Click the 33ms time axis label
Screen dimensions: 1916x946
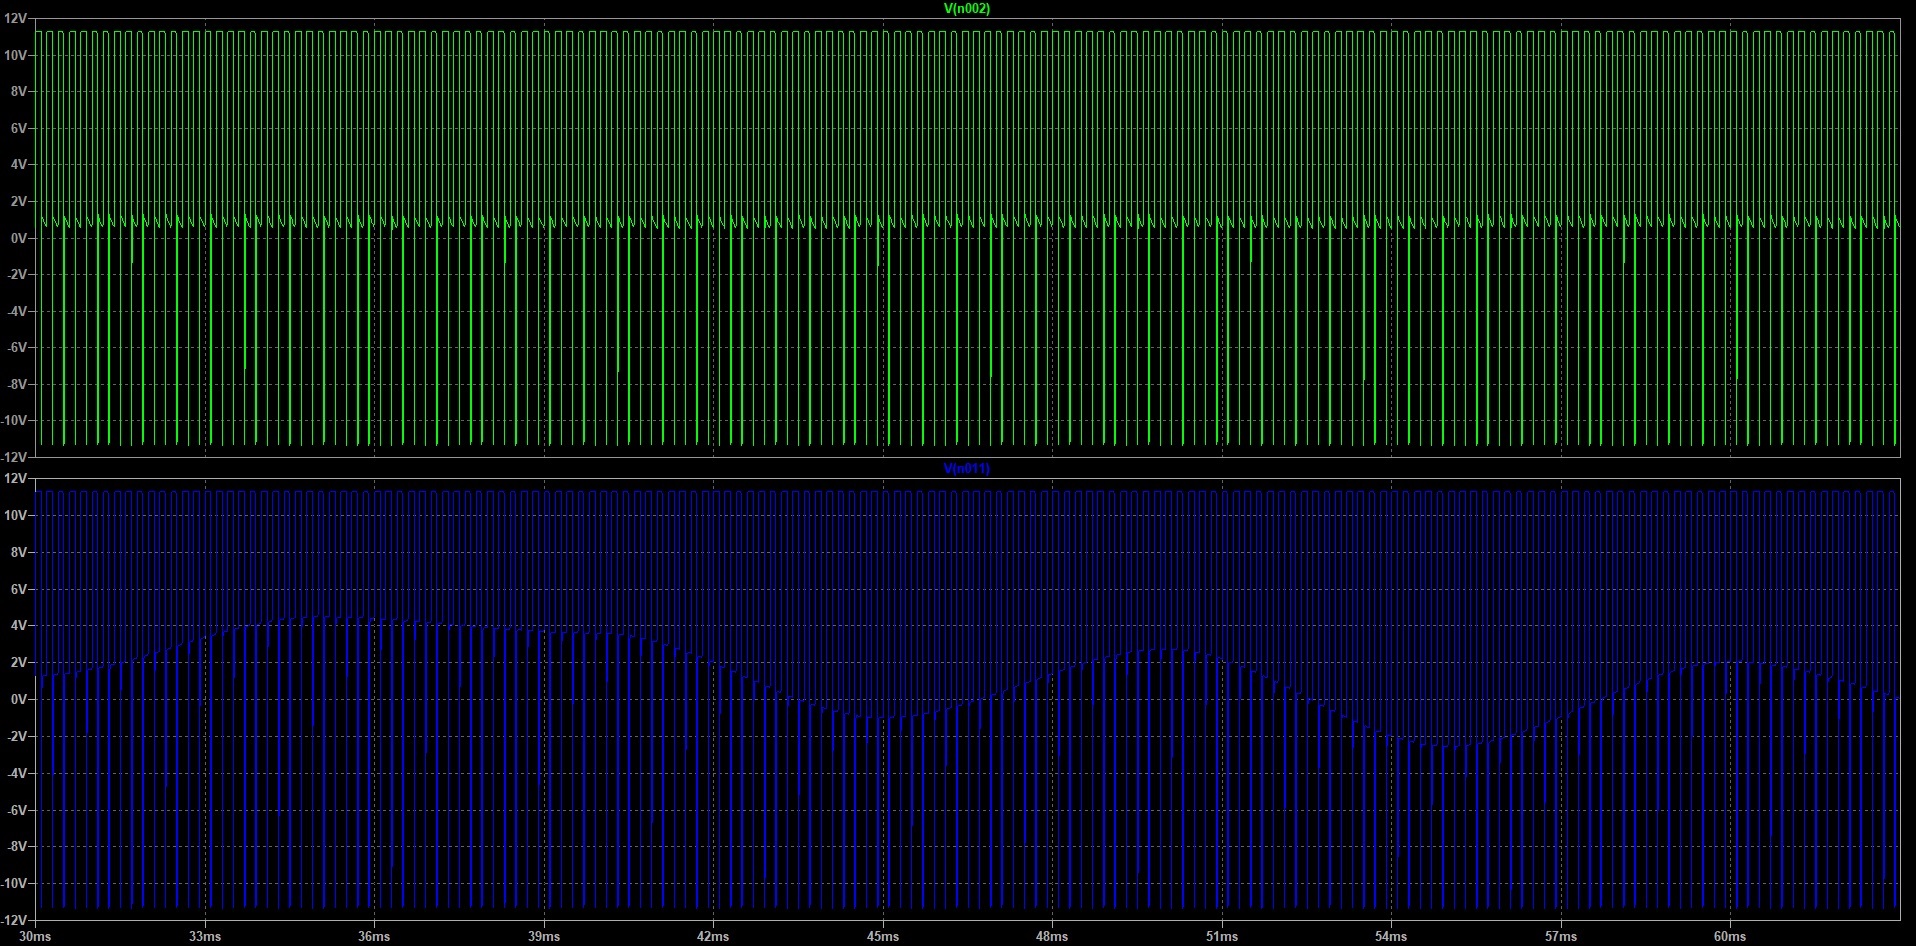205,937
